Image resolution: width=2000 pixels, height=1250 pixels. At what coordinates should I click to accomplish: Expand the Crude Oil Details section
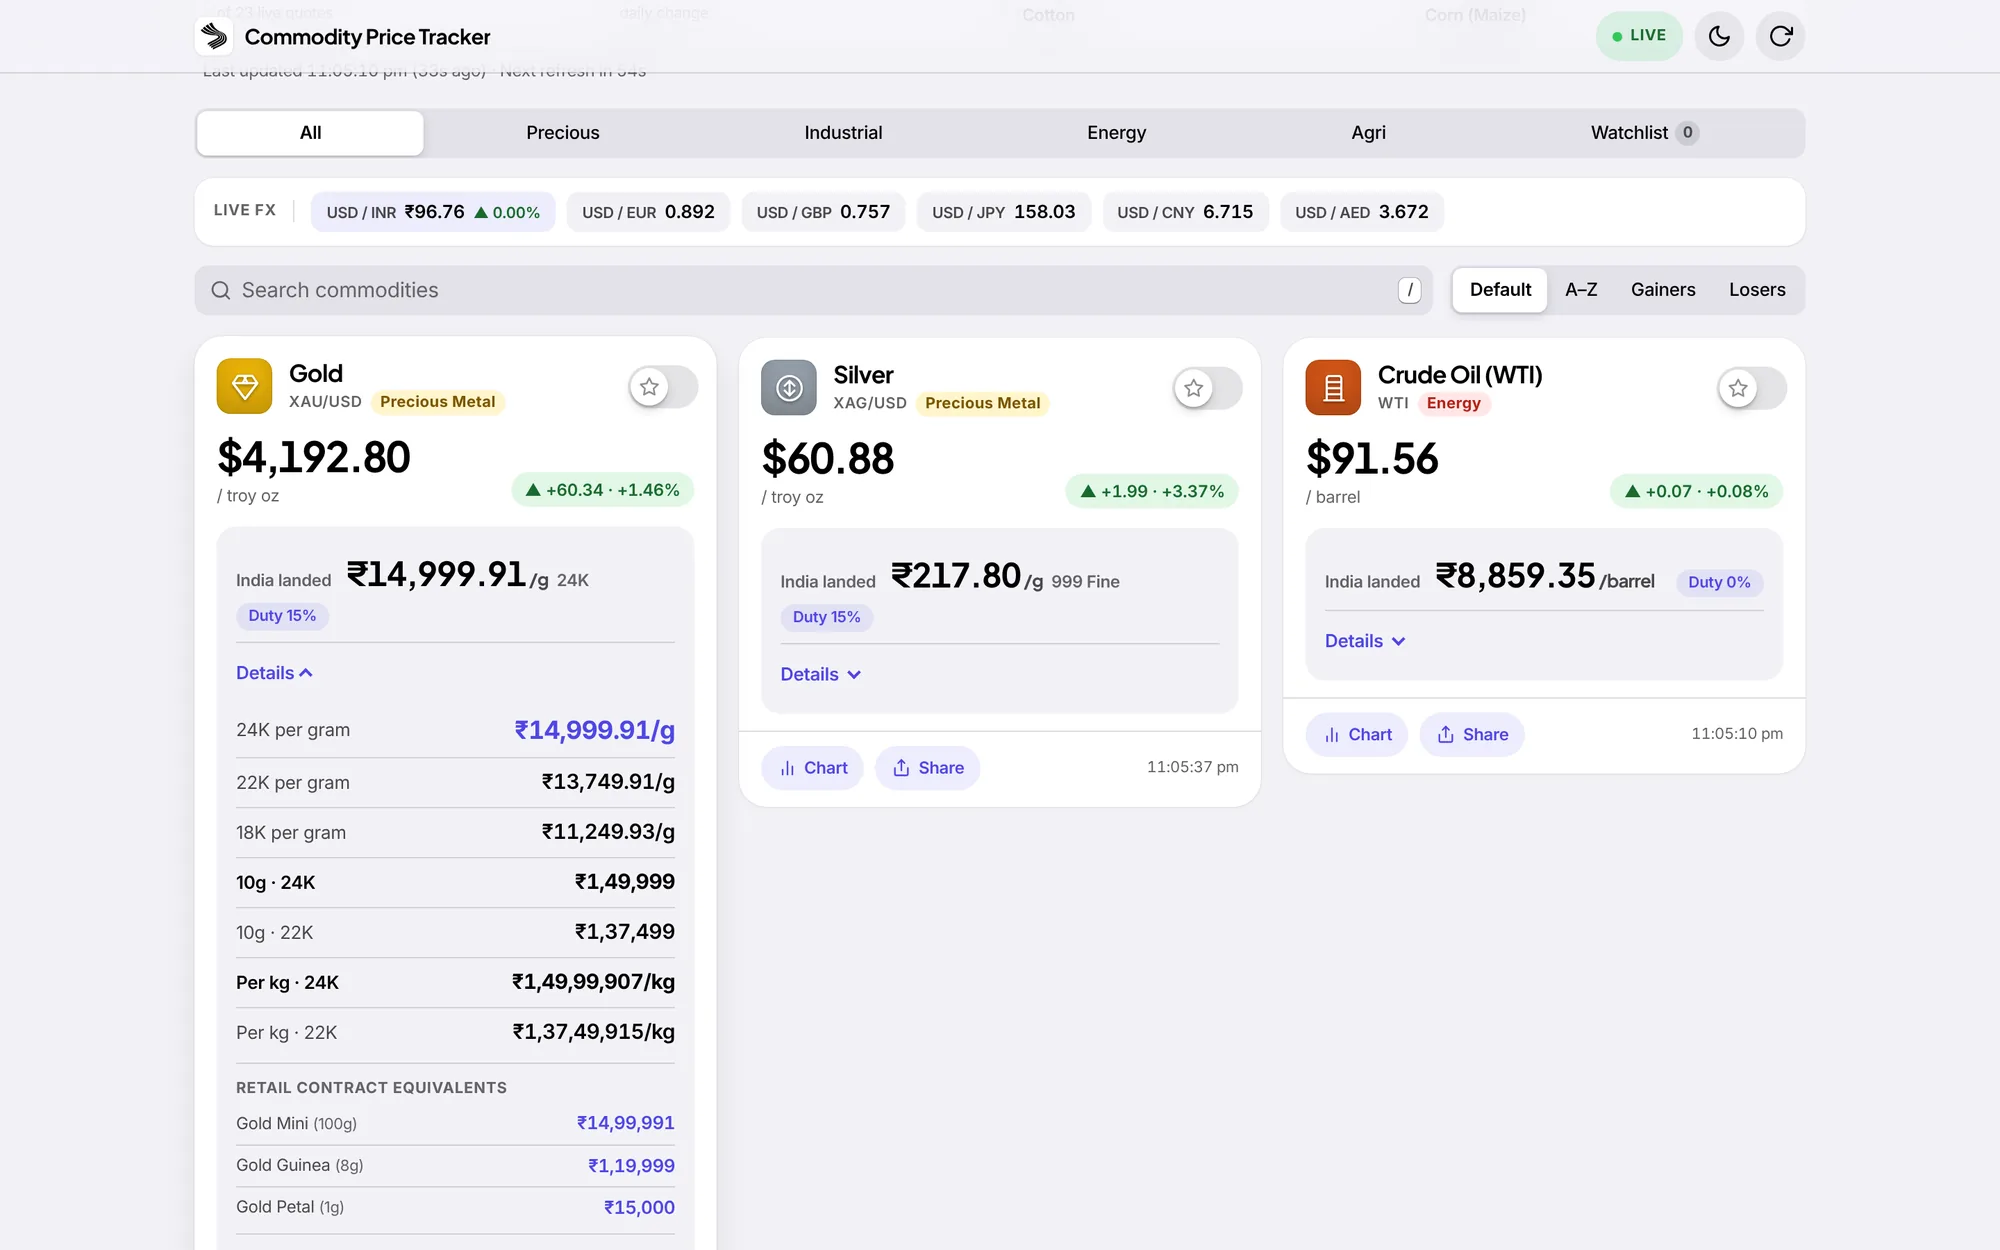point(1365,641)
